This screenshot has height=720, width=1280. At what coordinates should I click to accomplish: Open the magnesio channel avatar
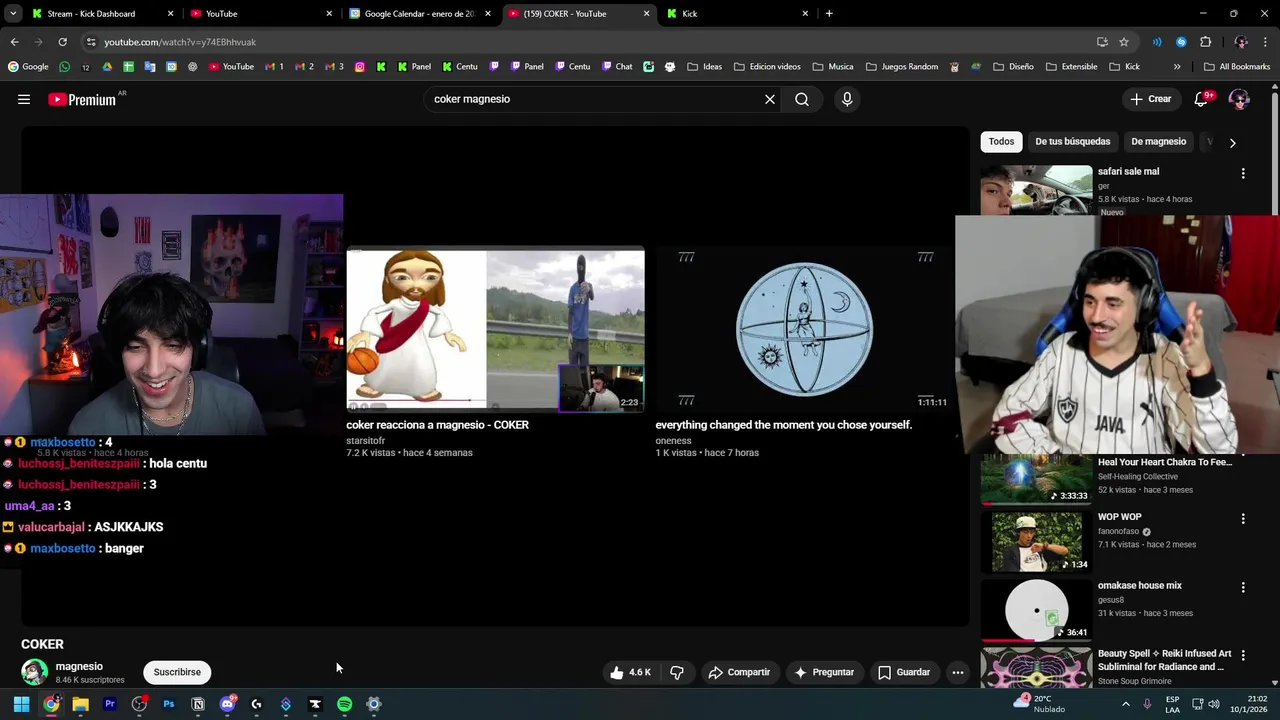tap(35, 672)
